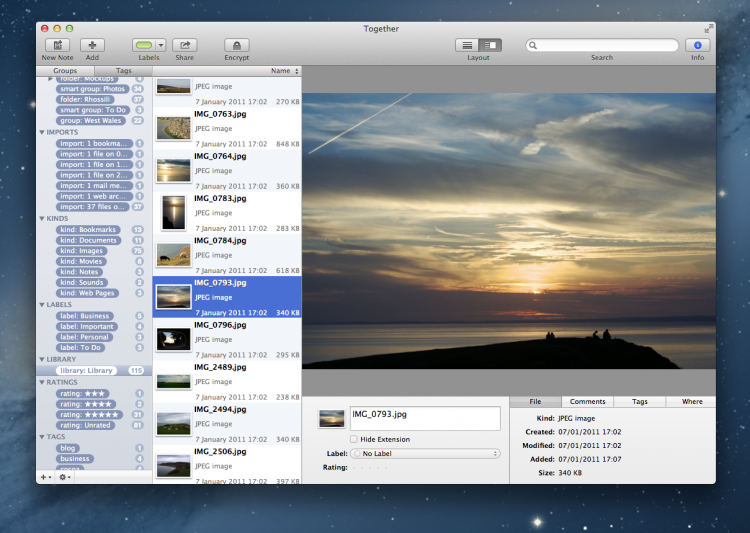
Task: Select the 'kind: Documents' group
Action: point(88,240)
